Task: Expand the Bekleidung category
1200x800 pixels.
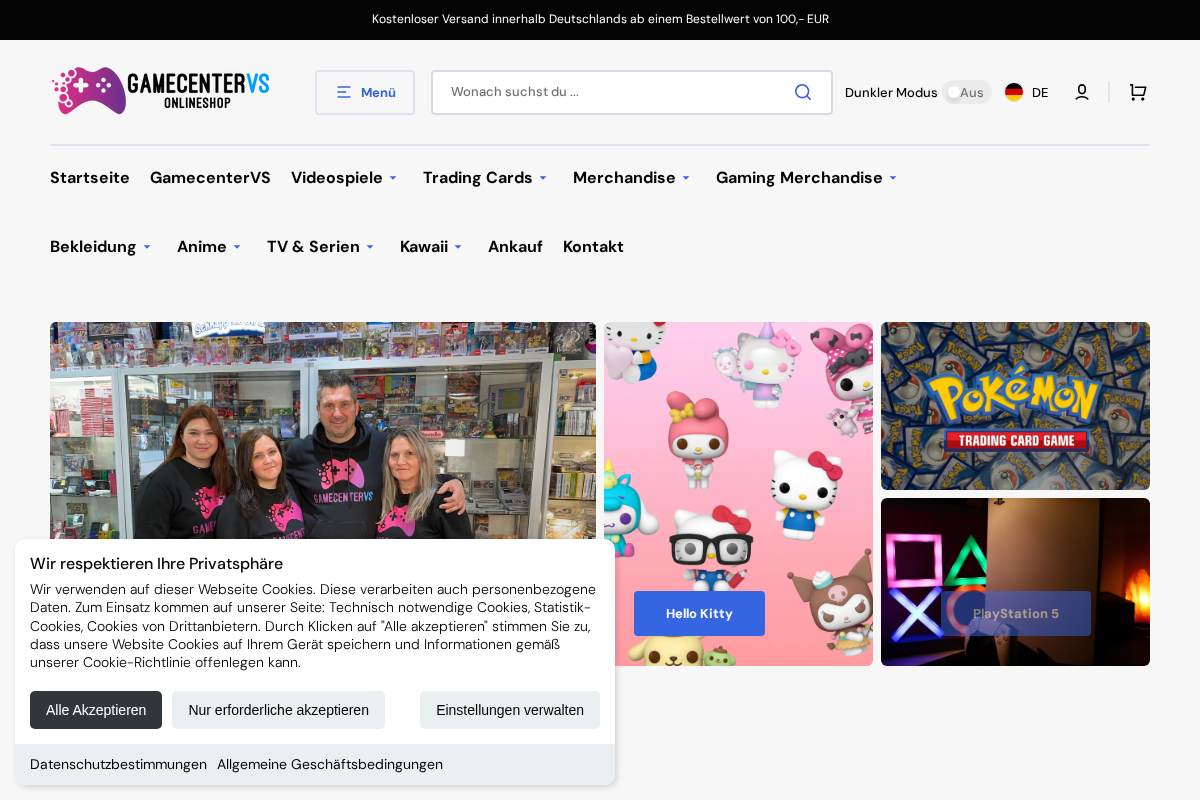Action: pyautogui.click(x=100, y=246)
